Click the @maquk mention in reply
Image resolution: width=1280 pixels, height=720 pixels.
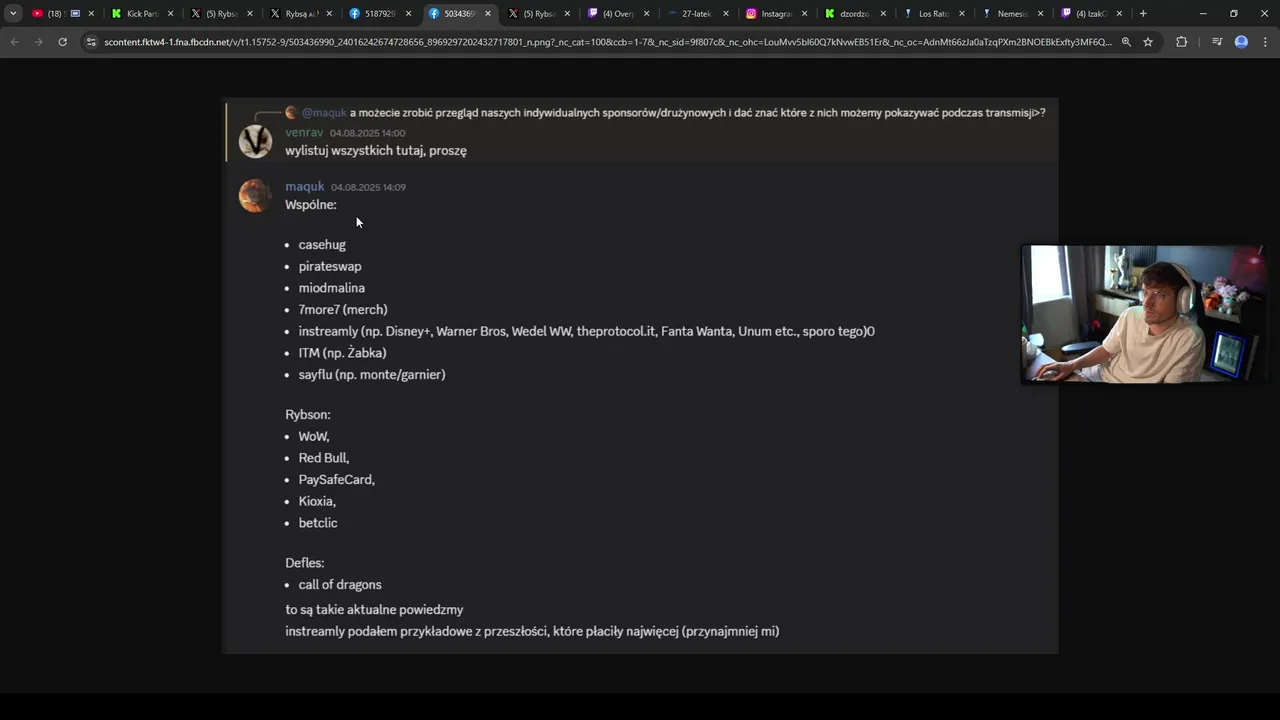pos(324,113)
